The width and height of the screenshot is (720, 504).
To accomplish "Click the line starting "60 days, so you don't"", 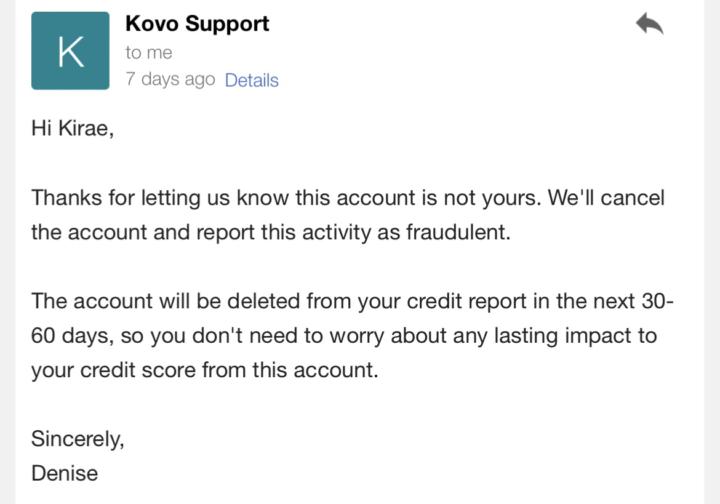I will point(344,336).
